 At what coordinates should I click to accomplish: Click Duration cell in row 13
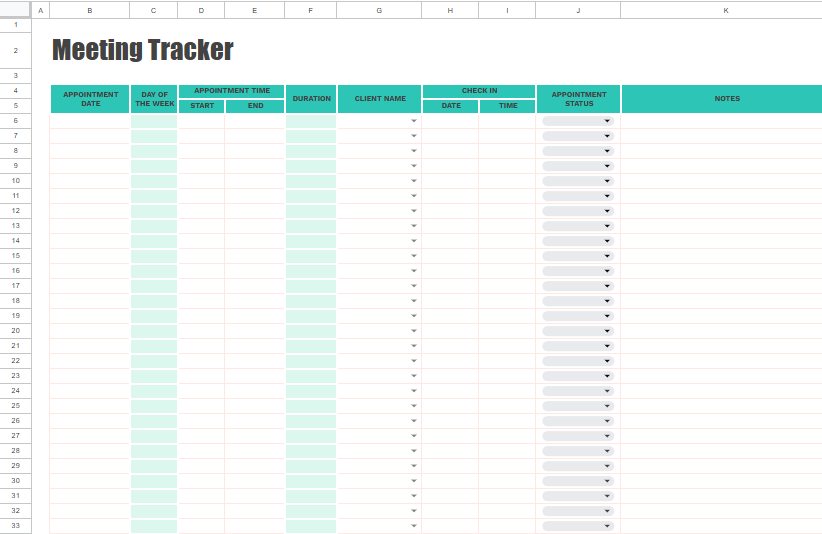point(311,226)
